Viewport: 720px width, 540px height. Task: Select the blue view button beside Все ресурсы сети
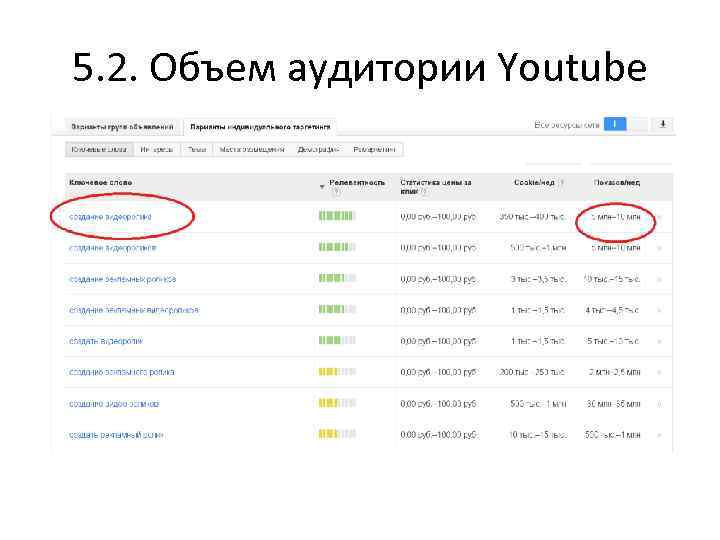click(615, 124)
